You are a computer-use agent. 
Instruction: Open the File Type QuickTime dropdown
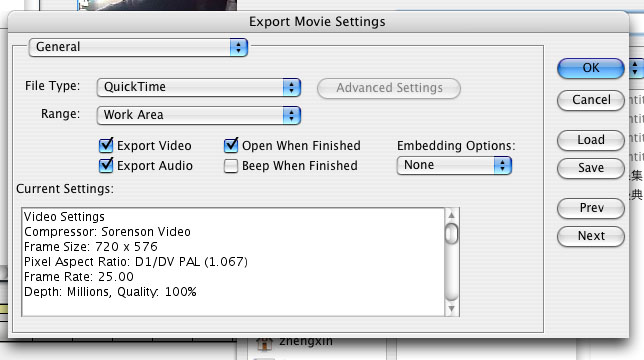pos(199,87)
